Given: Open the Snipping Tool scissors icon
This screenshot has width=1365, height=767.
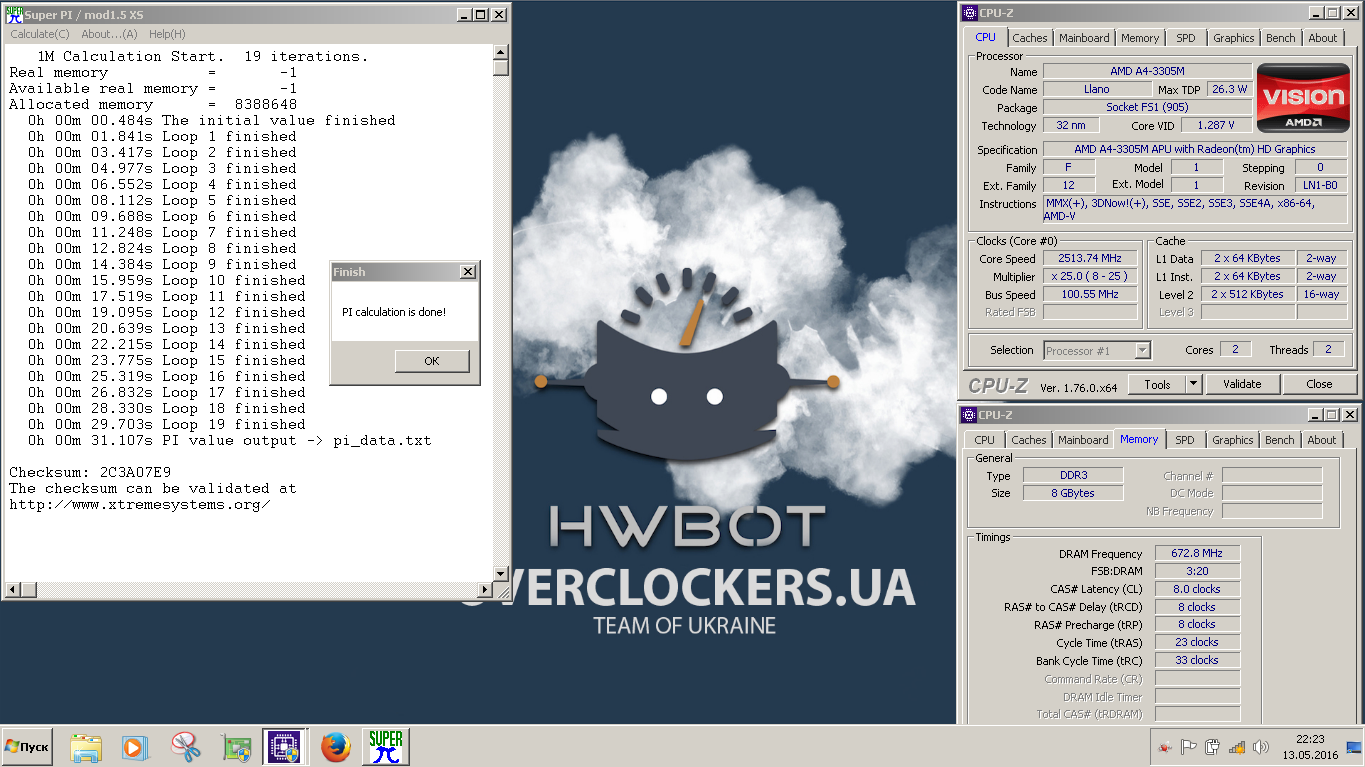Looking at the screenshot, I should coord(185,746).
